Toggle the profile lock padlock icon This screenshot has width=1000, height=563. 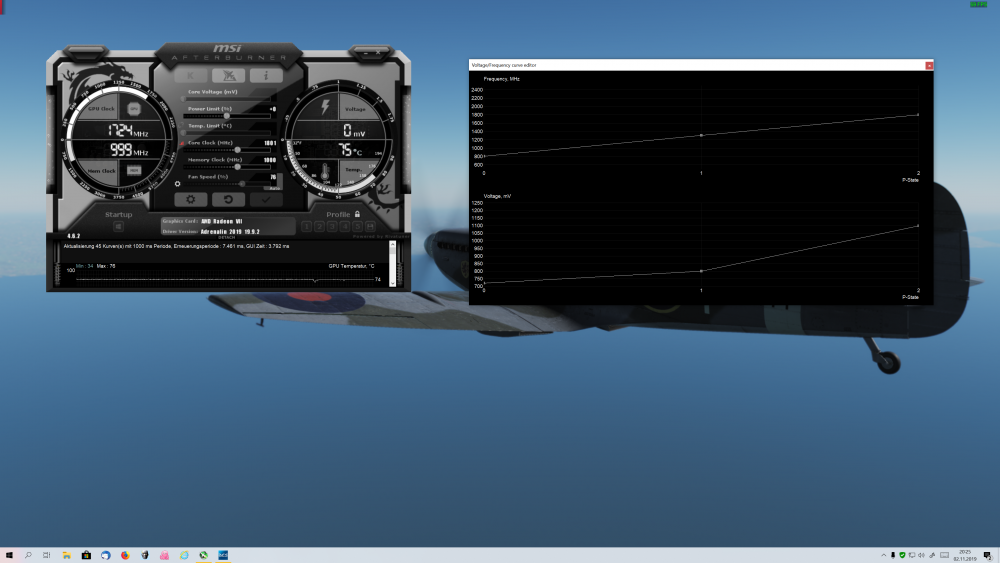356,214
